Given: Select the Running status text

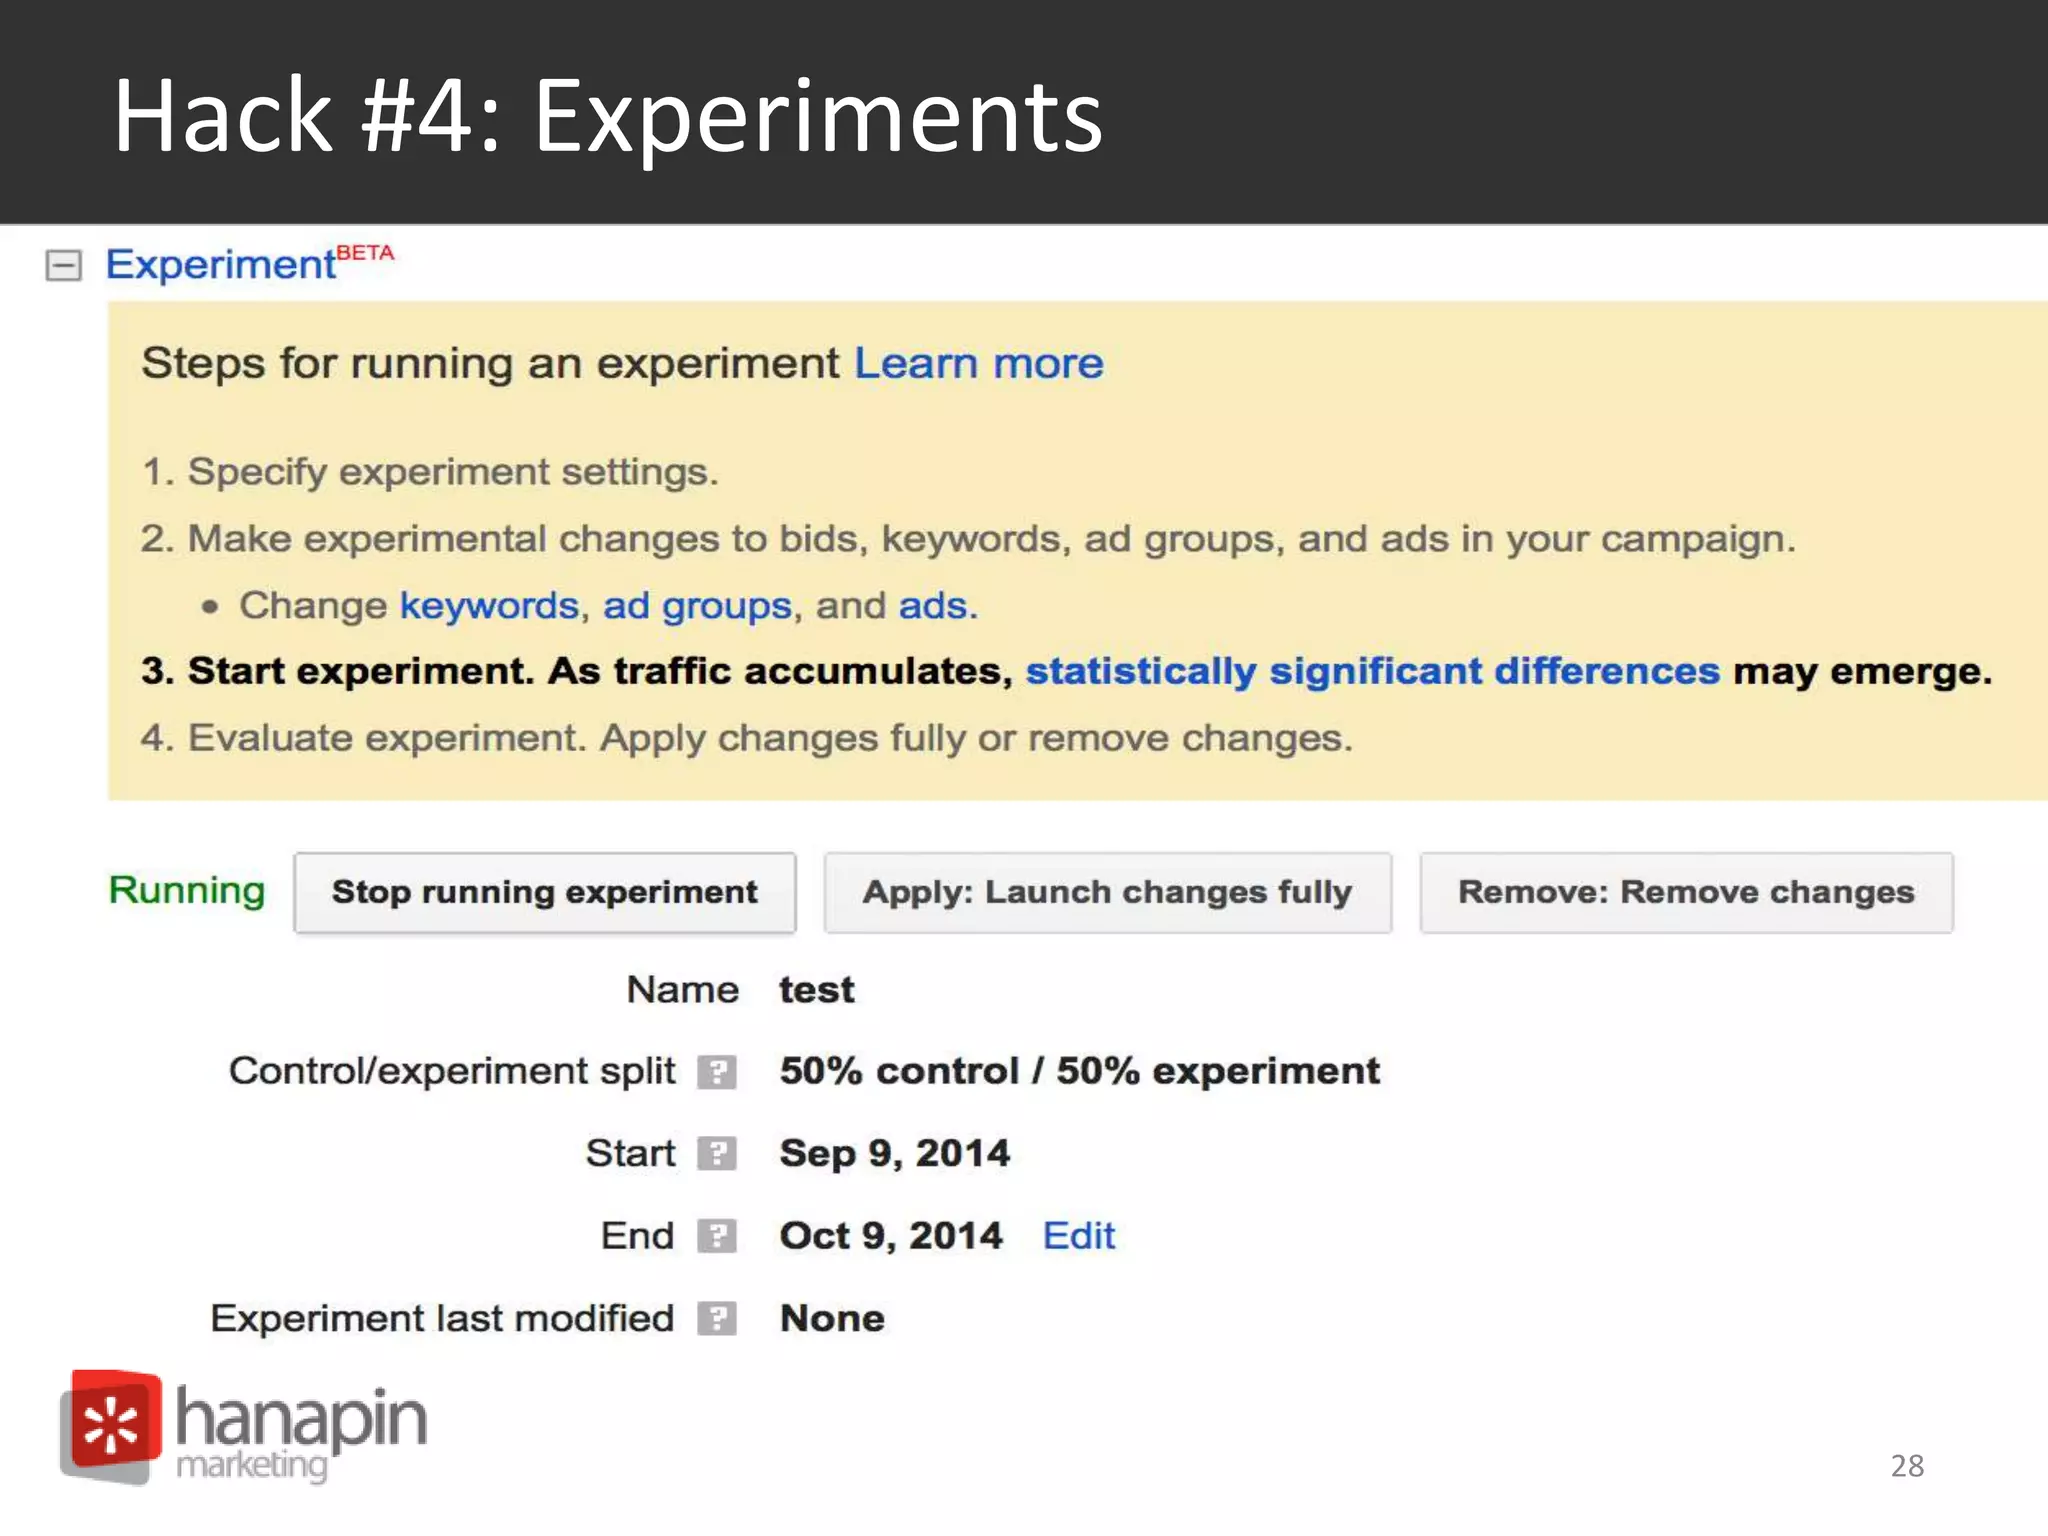Looking at the screenshot, I should point(187,890).
